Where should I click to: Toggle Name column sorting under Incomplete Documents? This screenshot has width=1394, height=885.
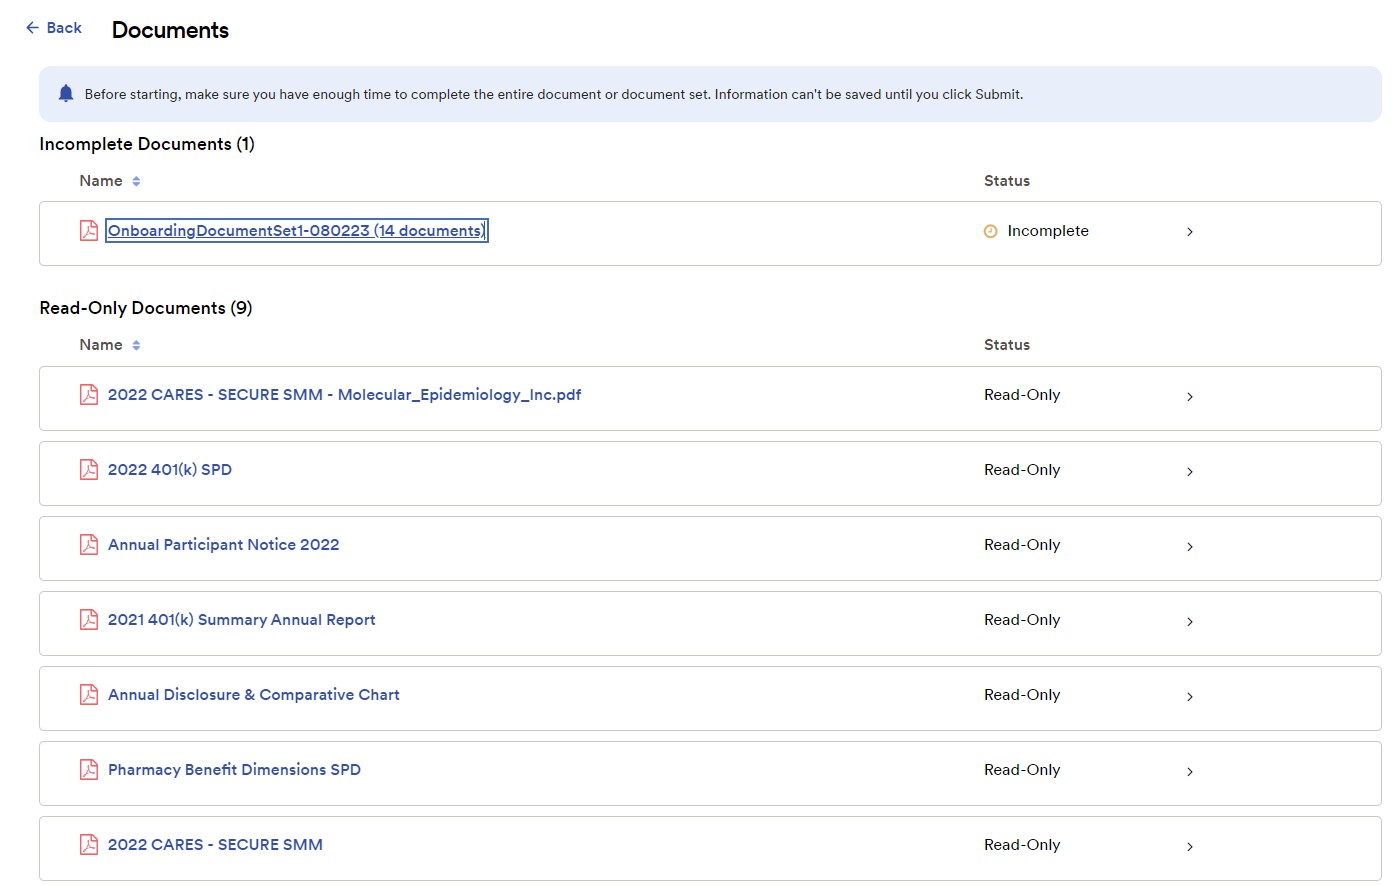135,181
